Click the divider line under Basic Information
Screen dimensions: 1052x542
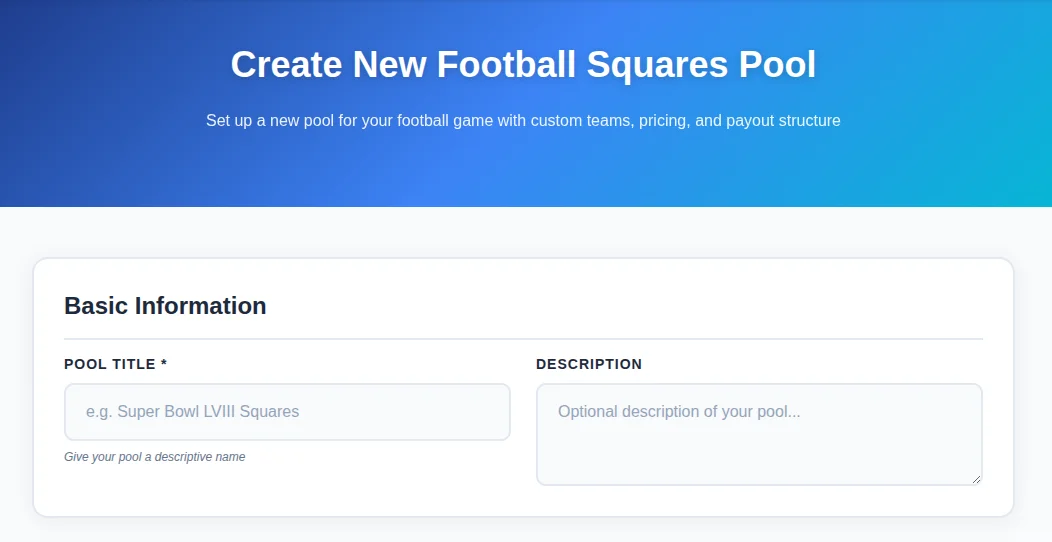(523, 339)
